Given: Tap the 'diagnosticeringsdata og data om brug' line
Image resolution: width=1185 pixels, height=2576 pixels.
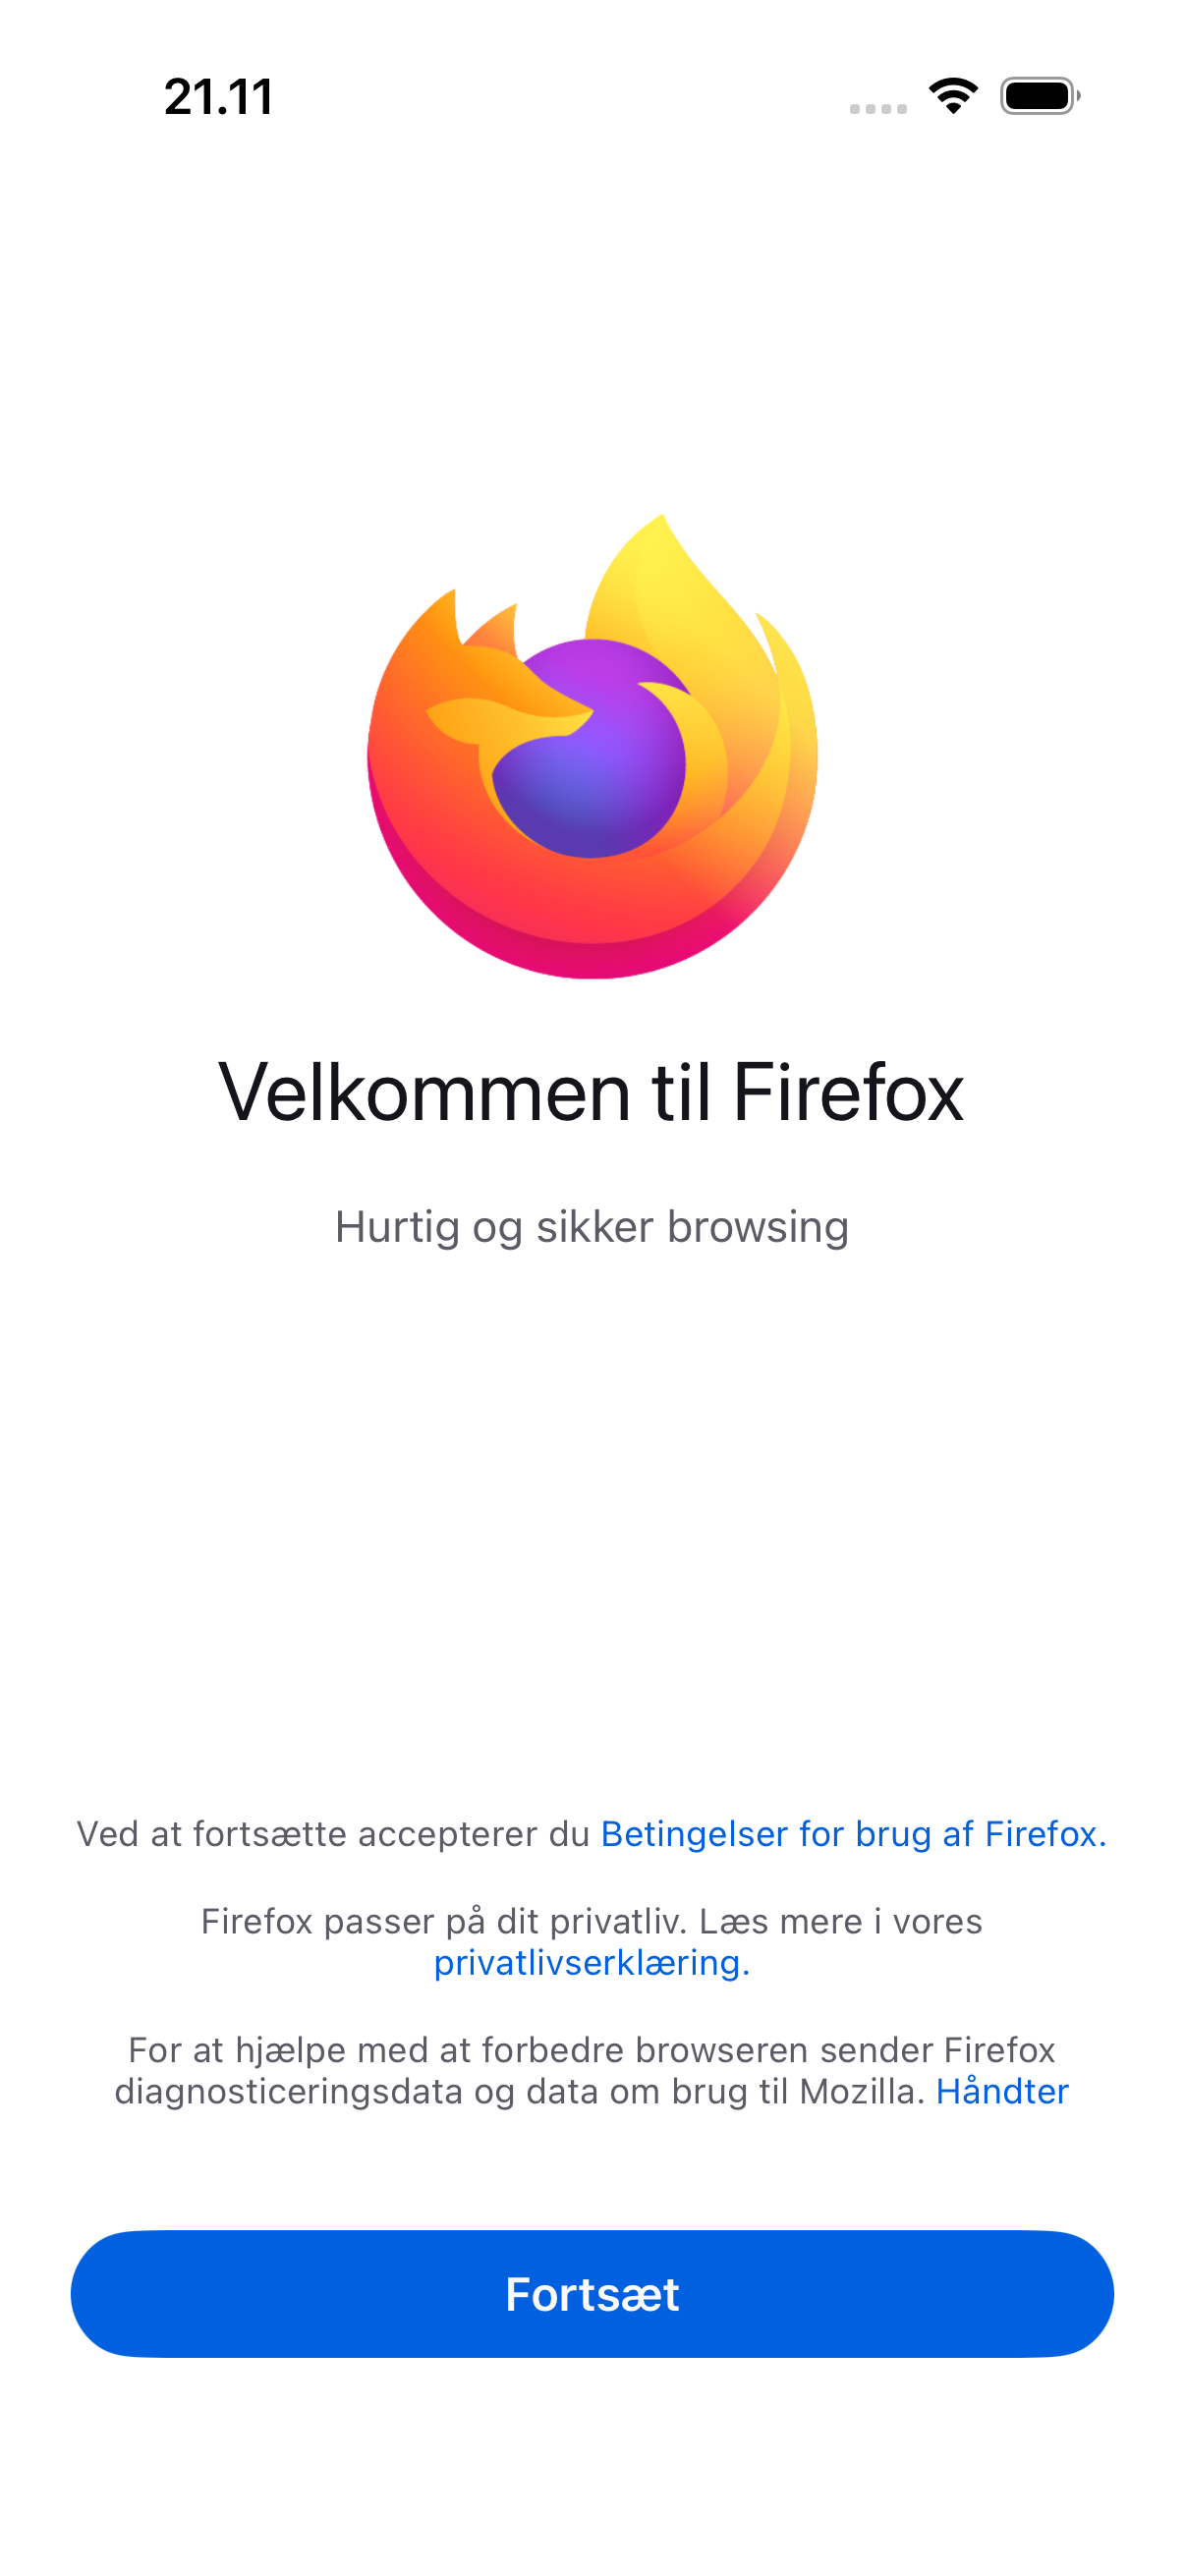Looking at the screenshot, I should (520, 2091).
